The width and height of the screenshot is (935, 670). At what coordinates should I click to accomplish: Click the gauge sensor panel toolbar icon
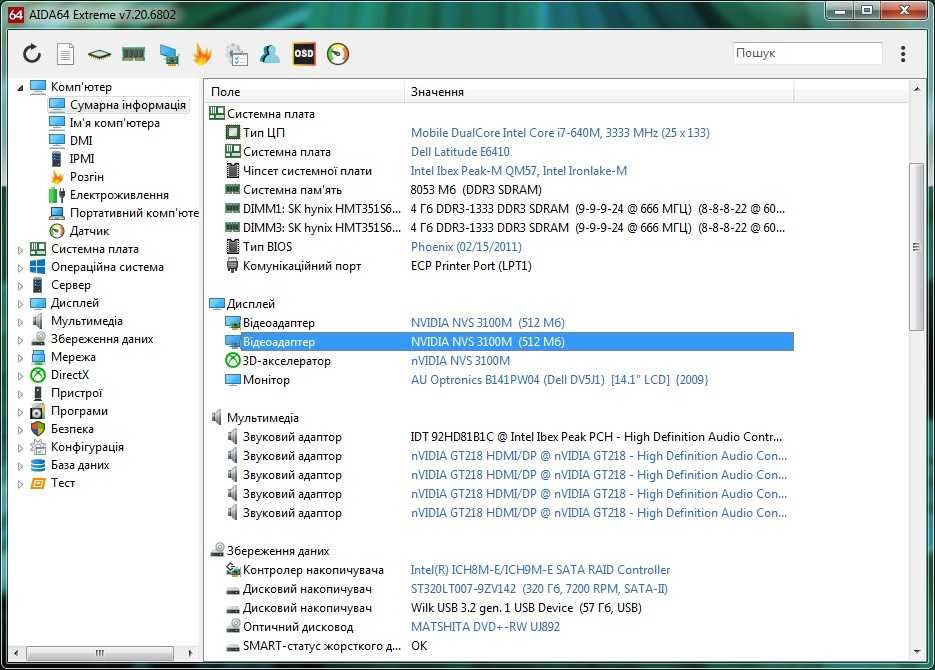338,54
